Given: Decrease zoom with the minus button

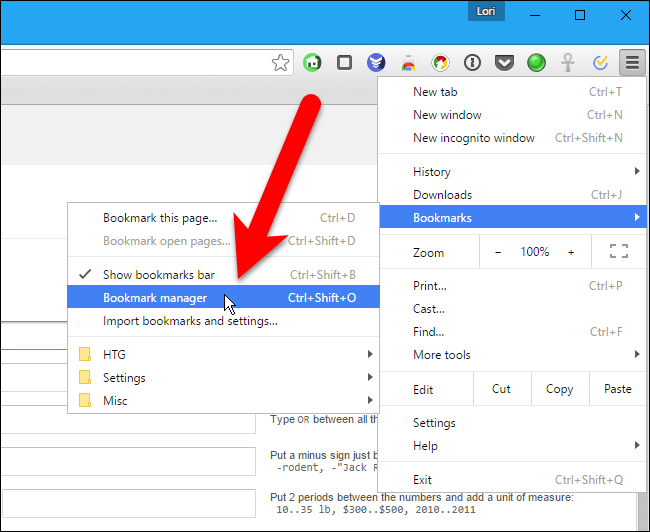Looking at the screenshot, I should coord(498,253).
